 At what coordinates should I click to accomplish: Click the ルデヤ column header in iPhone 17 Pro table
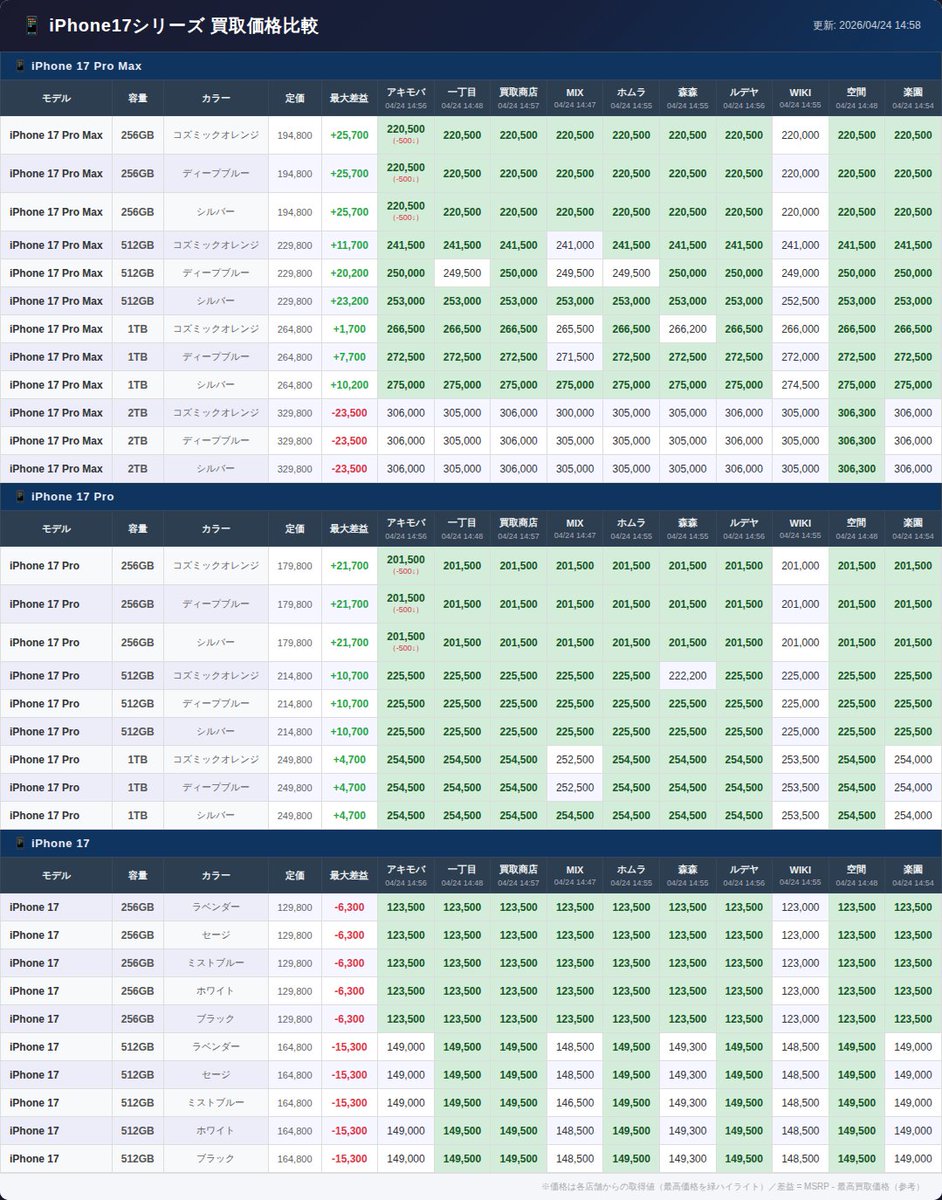tap(744, 529)
